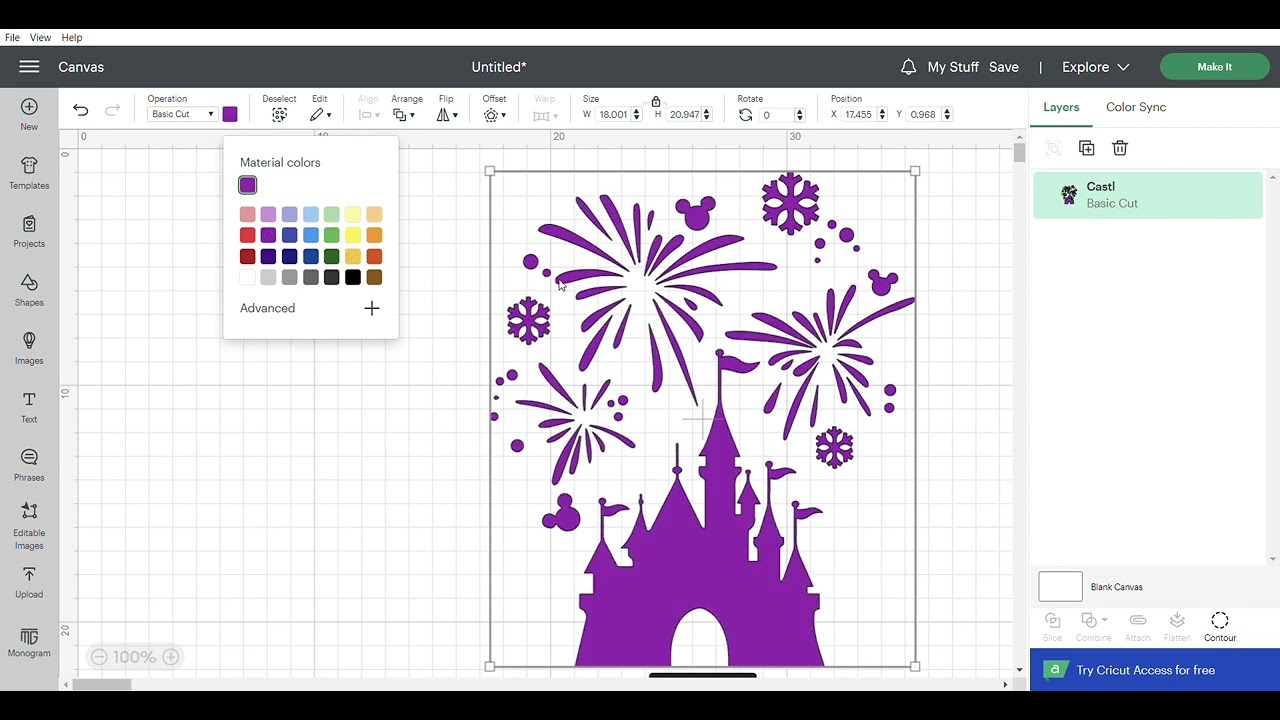
Task: Open the Help menu
Action: tap(72, 38)
